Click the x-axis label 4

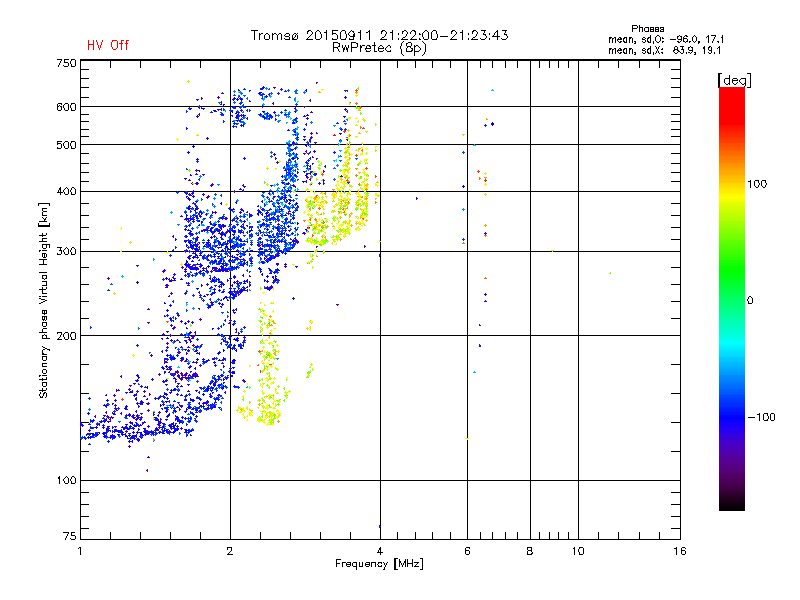[380, 551]
